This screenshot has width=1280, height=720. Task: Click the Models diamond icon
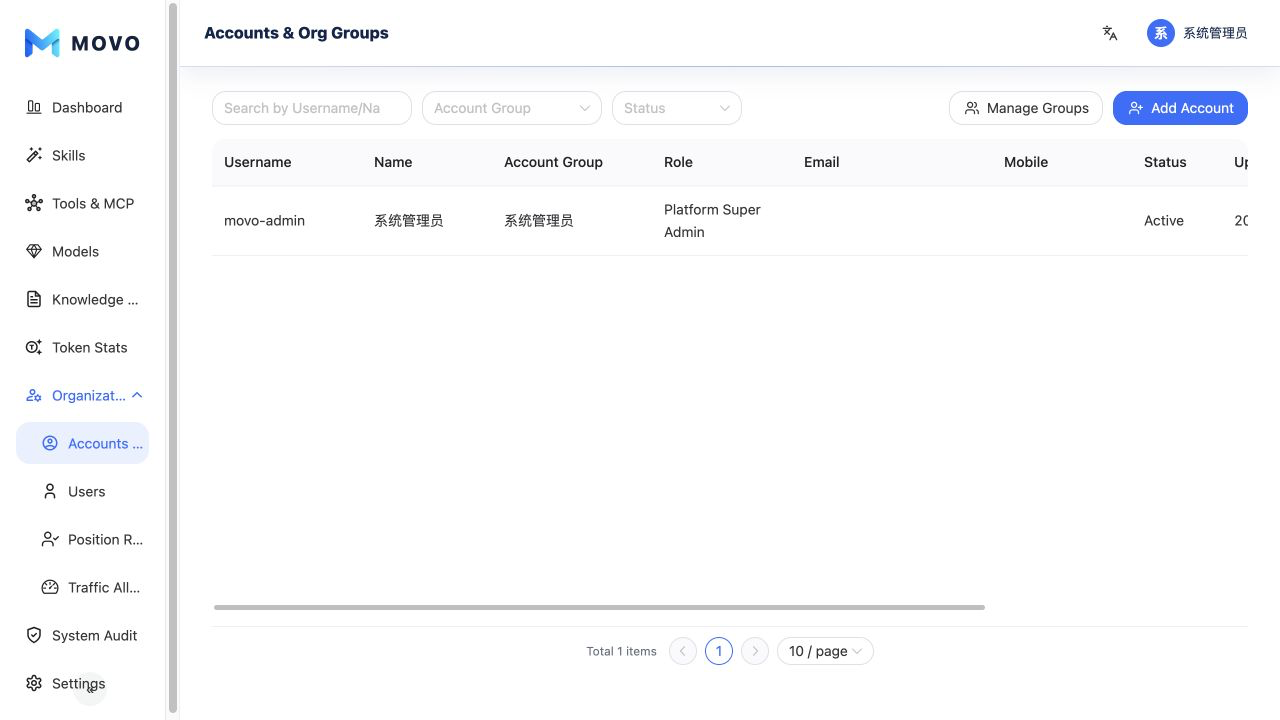point(34,251)
